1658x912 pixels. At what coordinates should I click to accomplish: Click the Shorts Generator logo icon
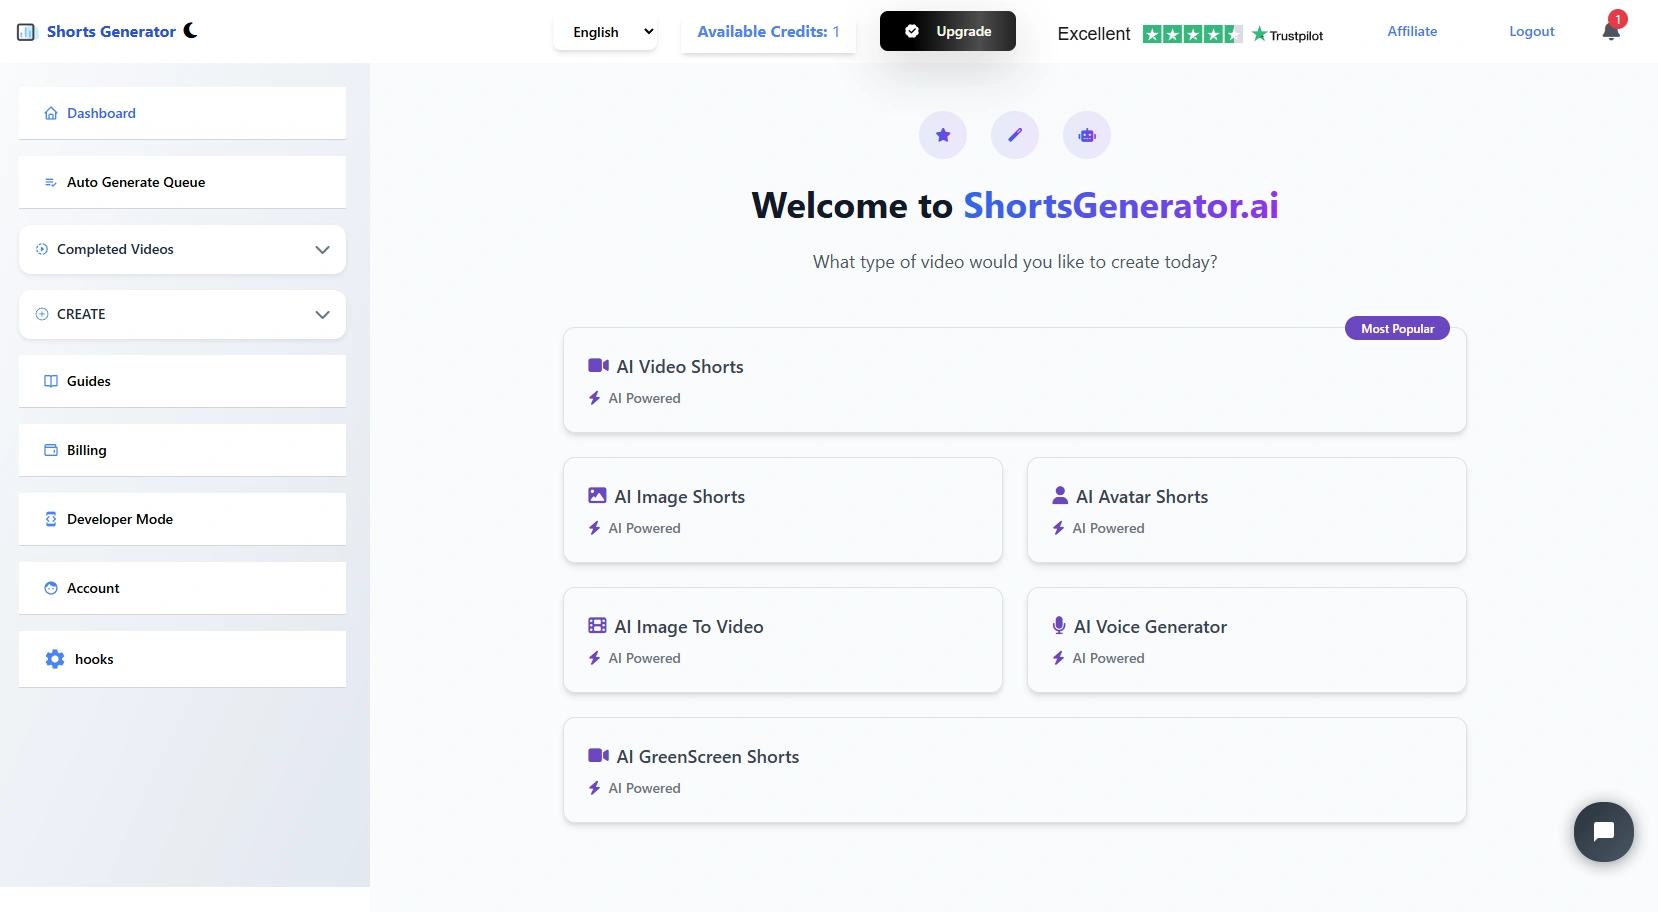27,32
